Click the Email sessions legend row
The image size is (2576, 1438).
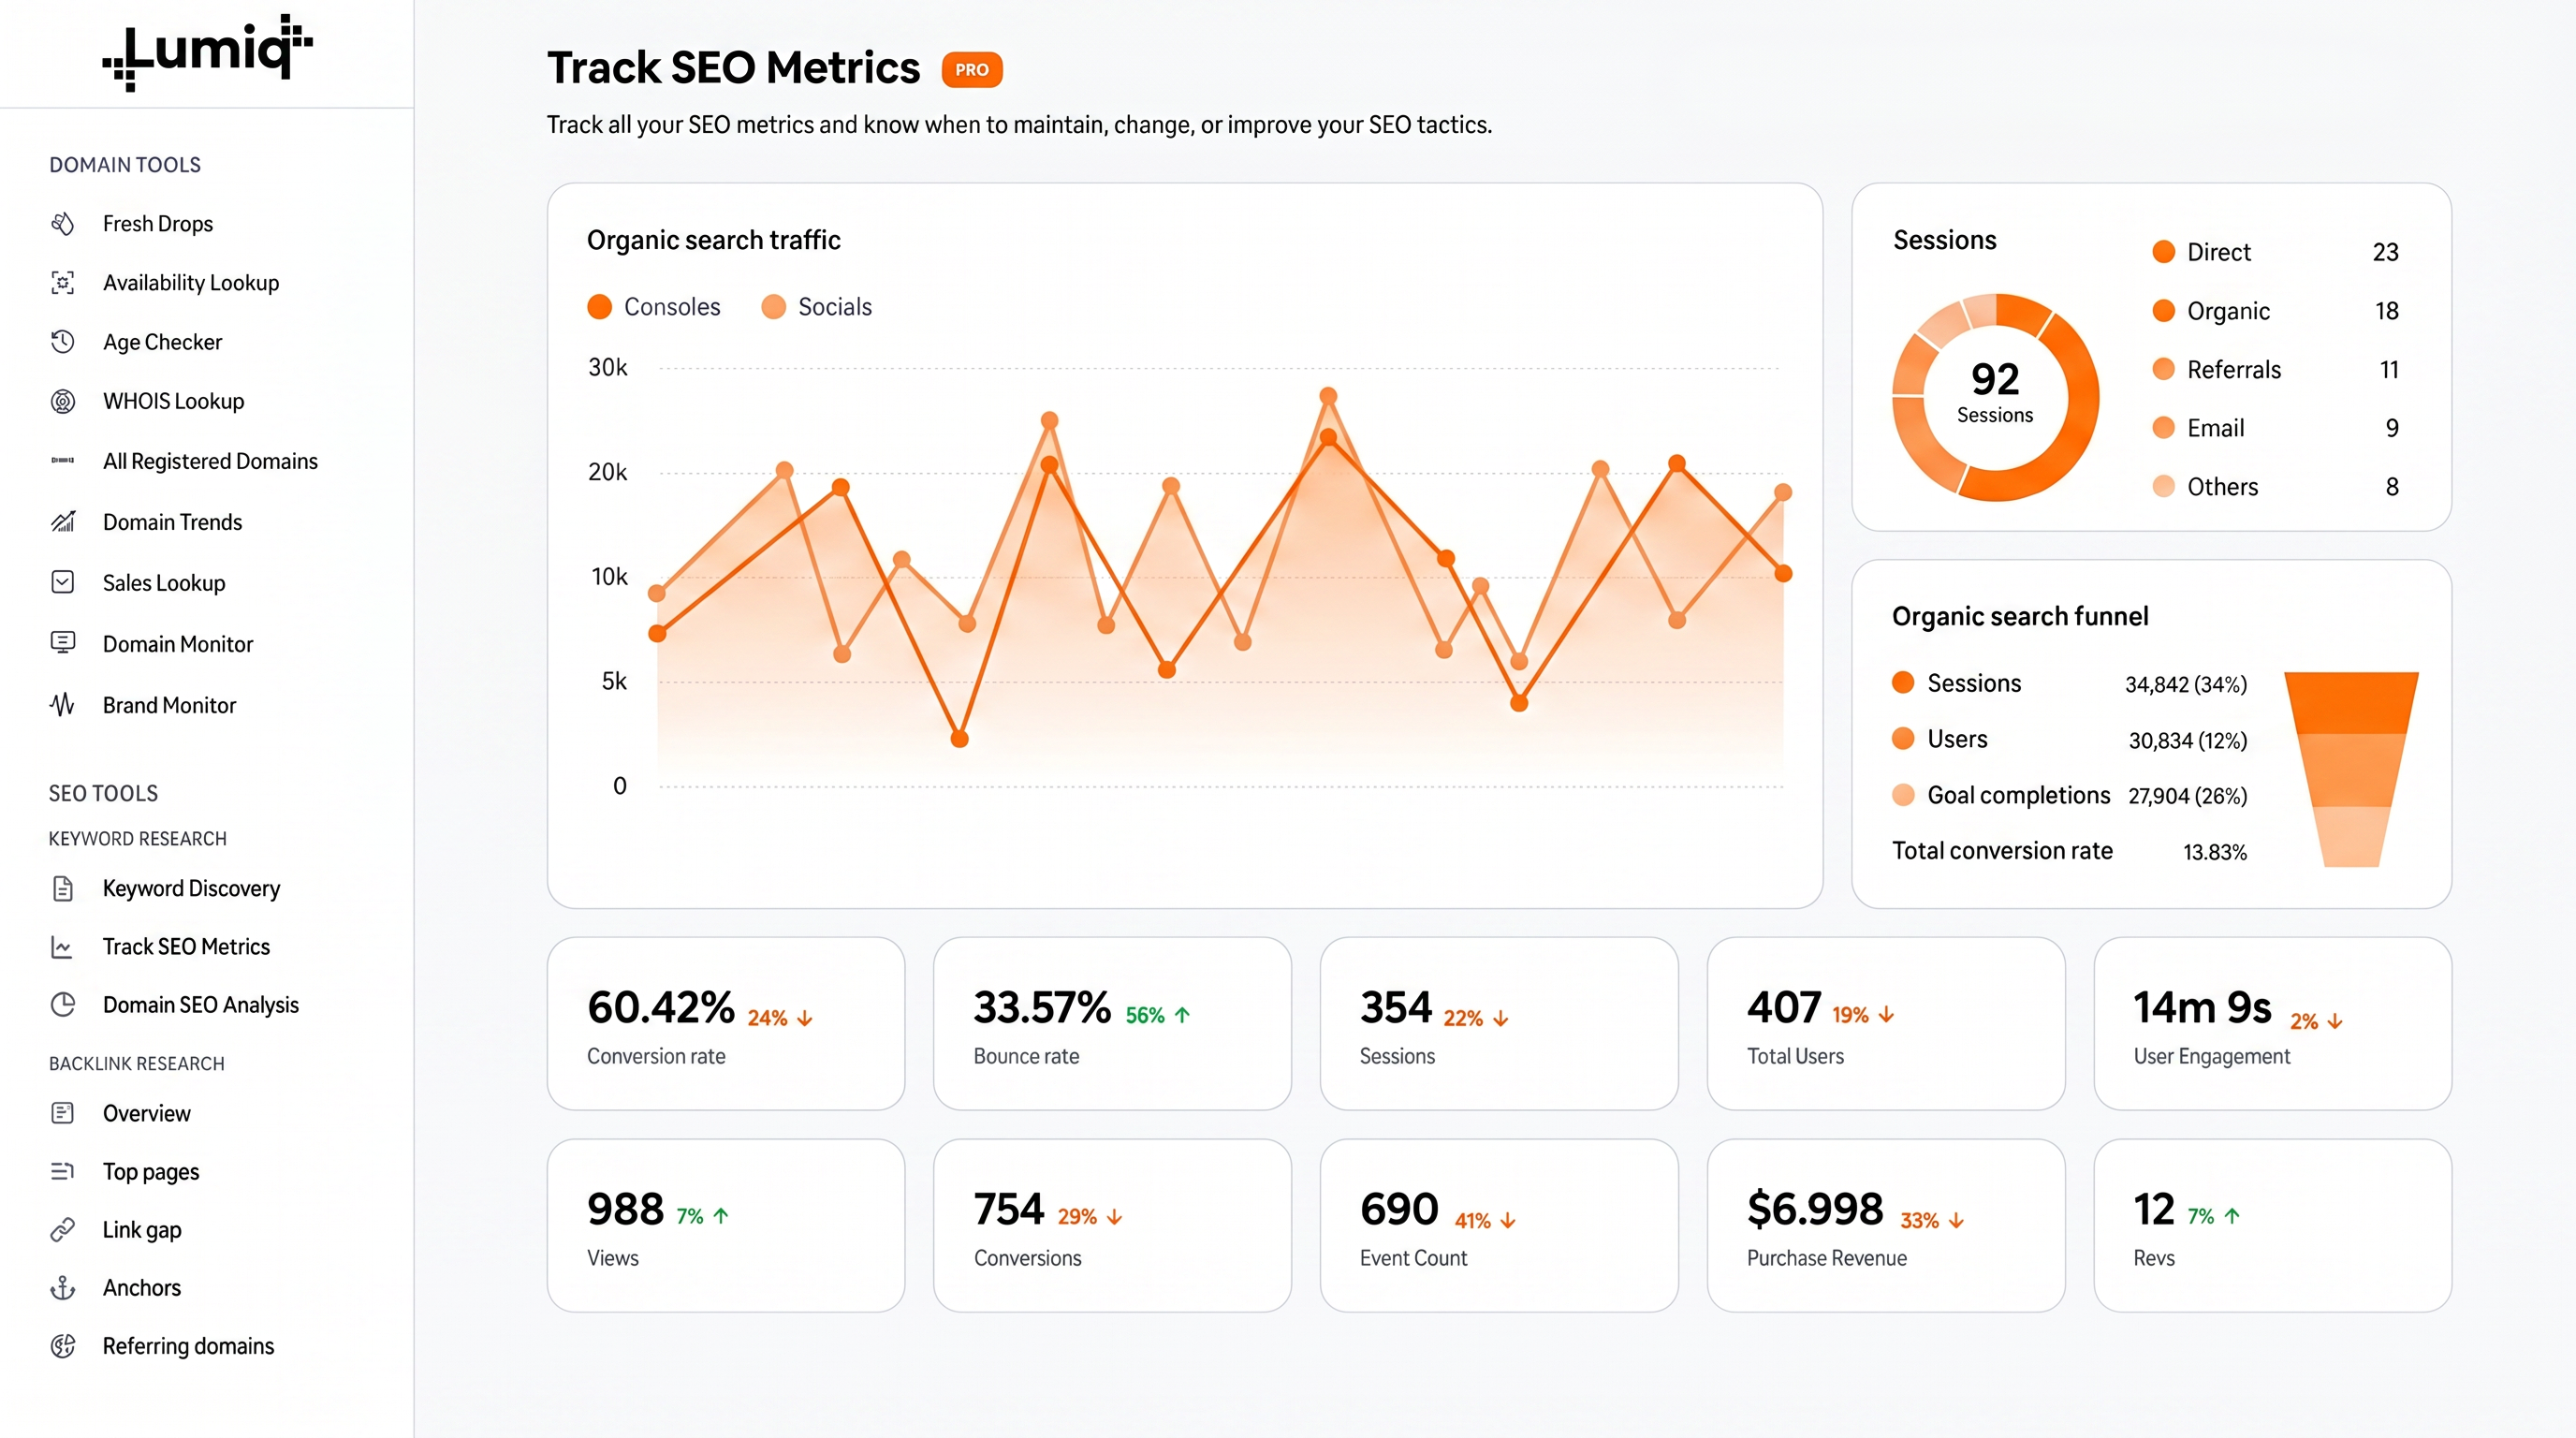point(2276,428)
